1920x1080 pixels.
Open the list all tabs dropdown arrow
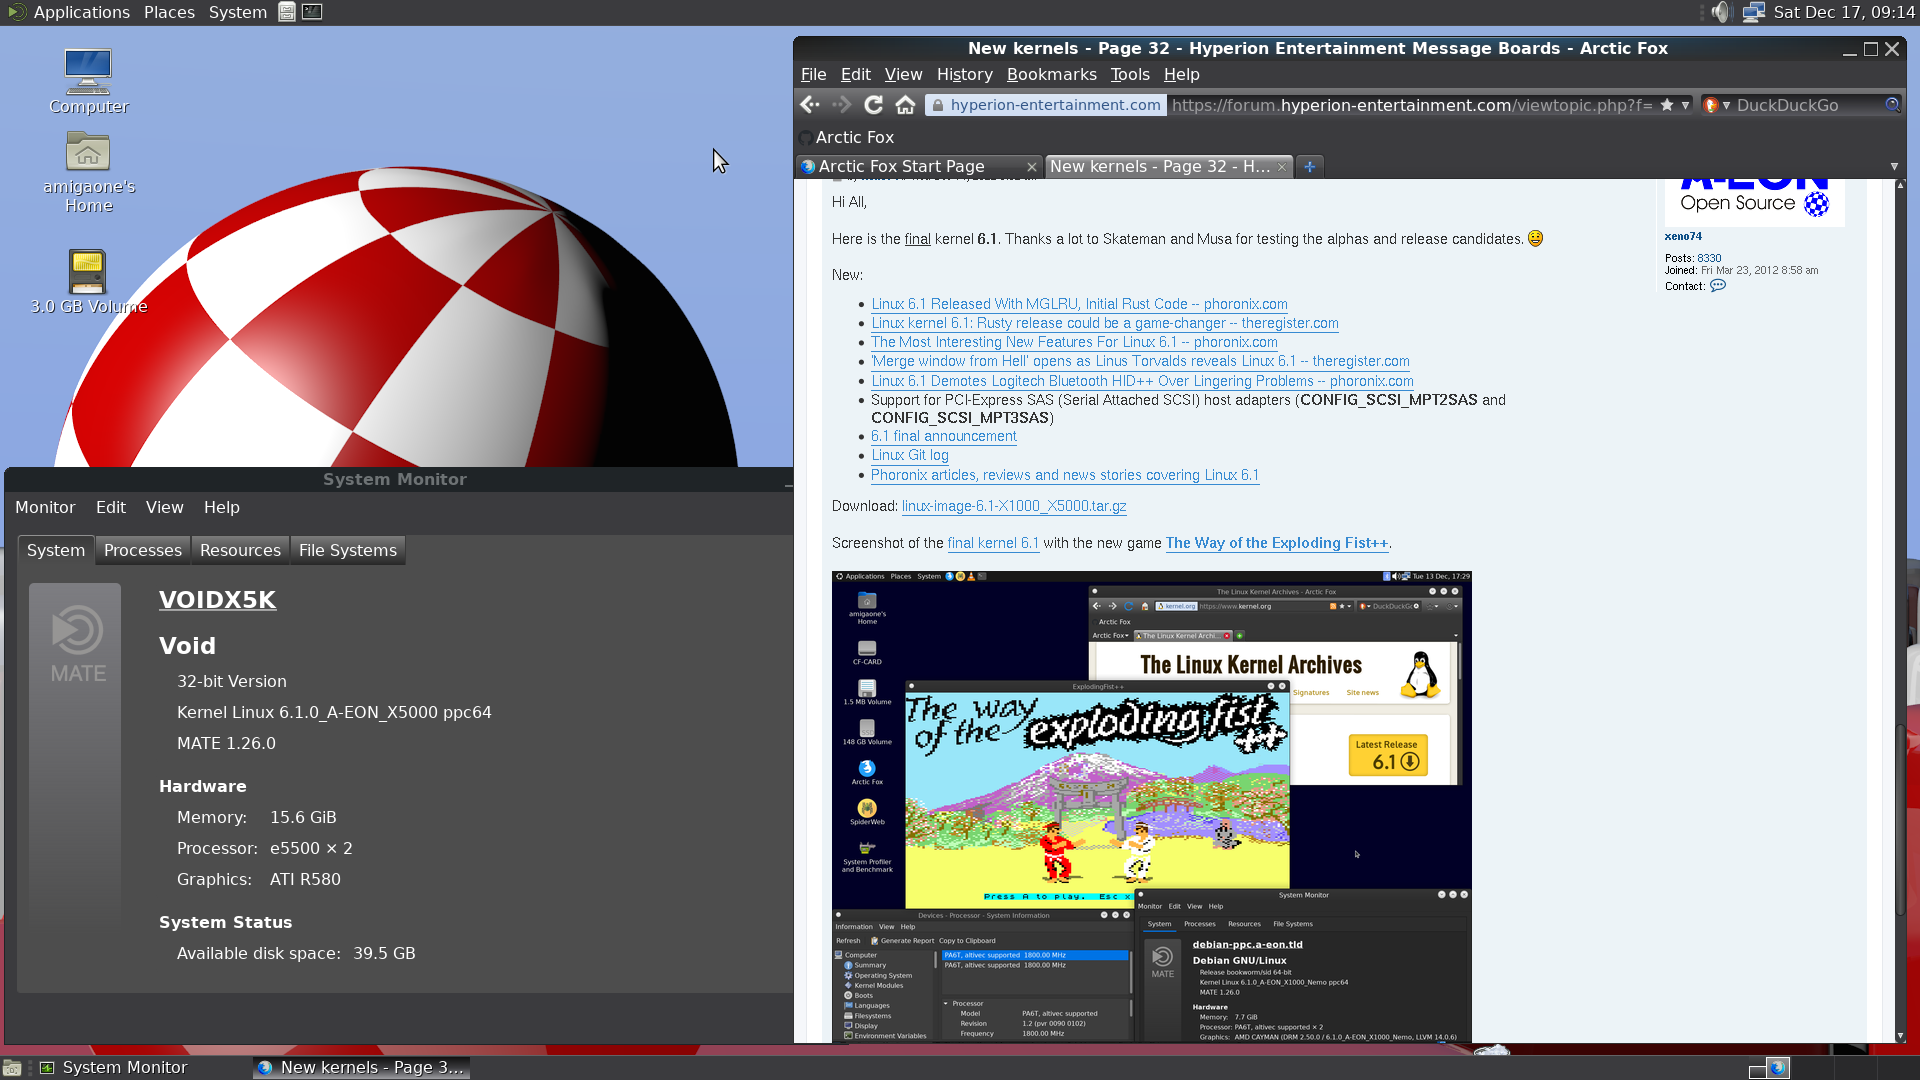(x=1894, y=167)
